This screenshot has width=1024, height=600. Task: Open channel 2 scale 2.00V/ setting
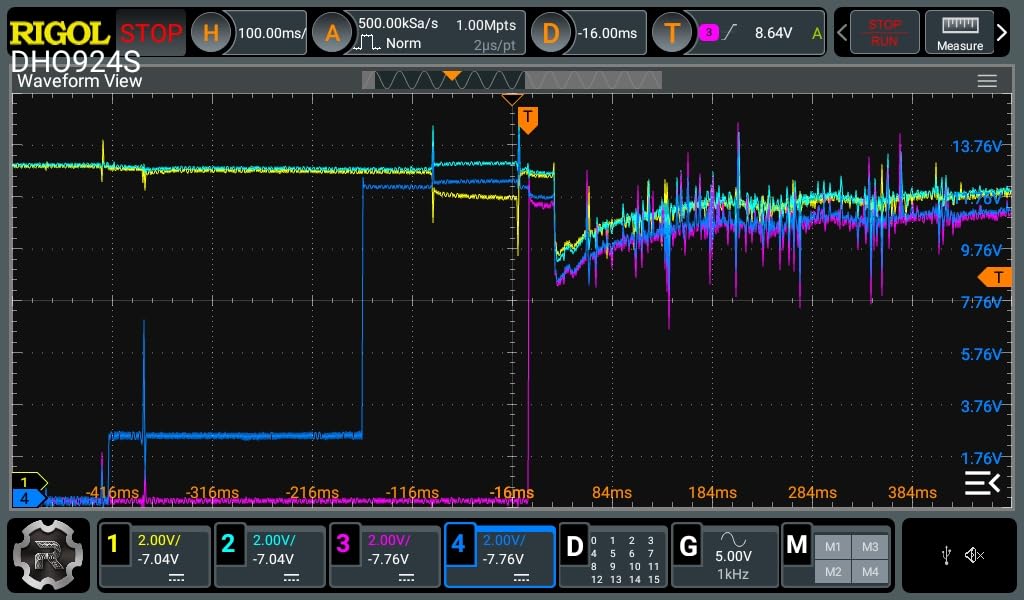click(274, 541)
